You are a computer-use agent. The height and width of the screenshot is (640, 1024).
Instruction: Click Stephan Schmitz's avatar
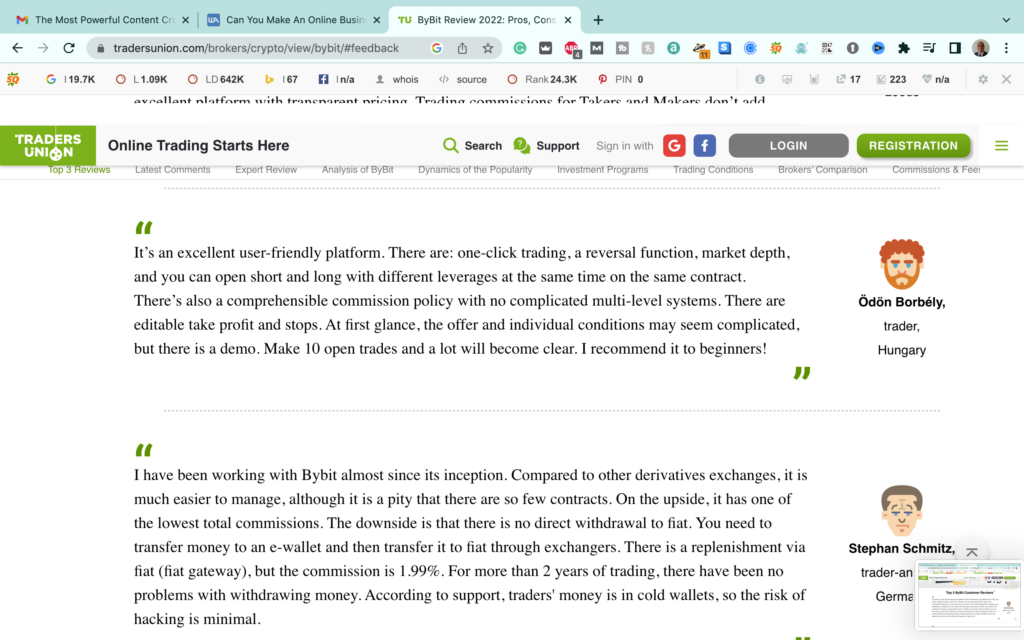point(901,510)
